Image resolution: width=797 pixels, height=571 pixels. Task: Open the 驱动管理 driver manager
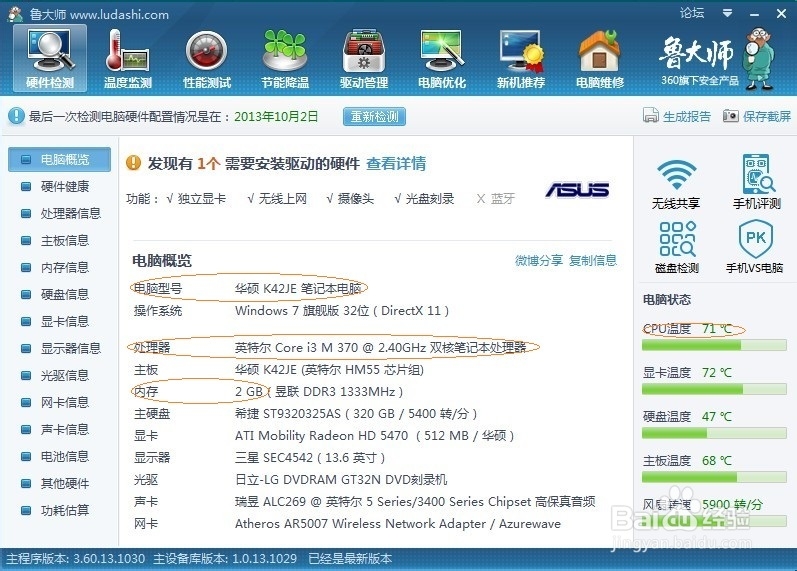click(x=364, y=58)
